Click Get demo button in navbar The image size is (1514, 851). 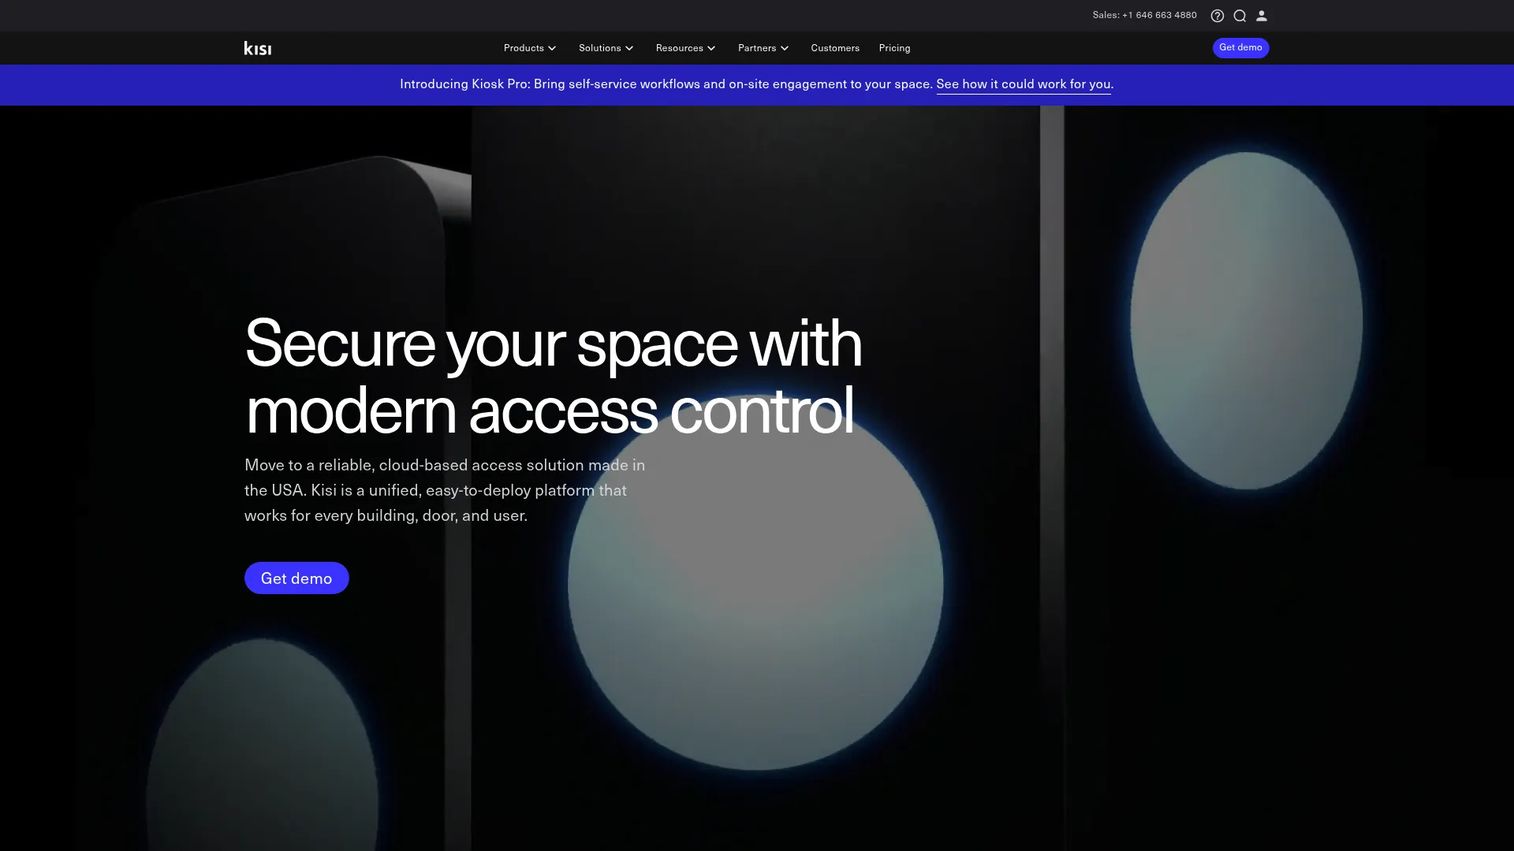pos(1240,48)
